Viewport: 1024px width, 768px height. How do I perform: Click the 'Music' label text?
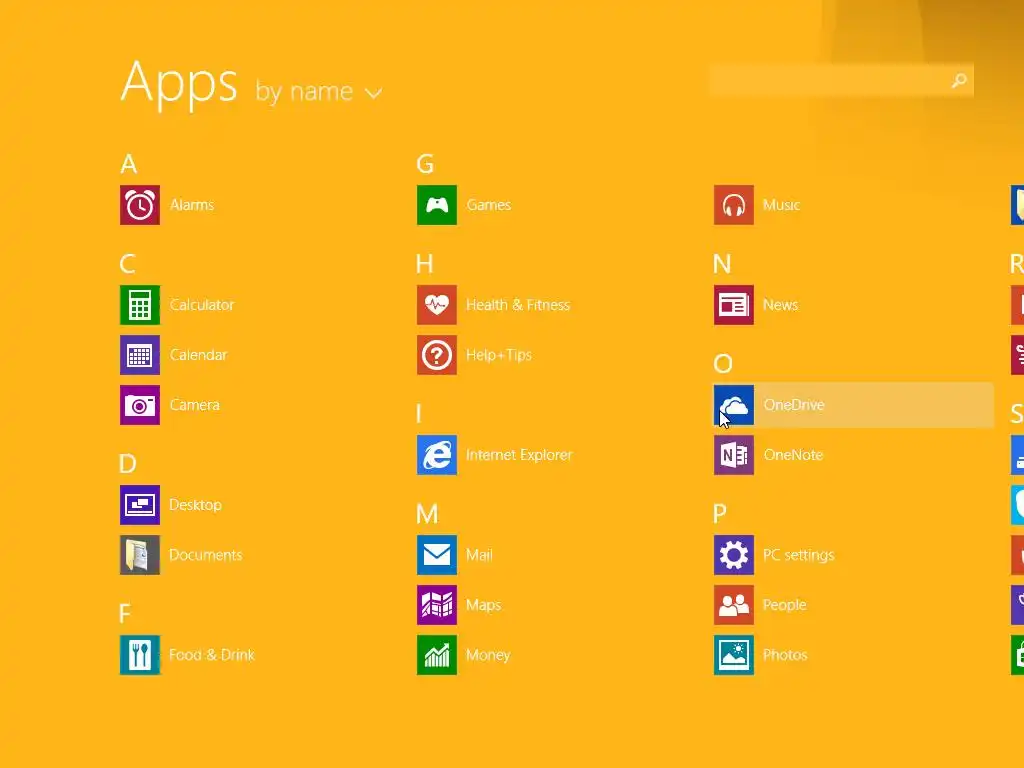(x=782, y=205)
